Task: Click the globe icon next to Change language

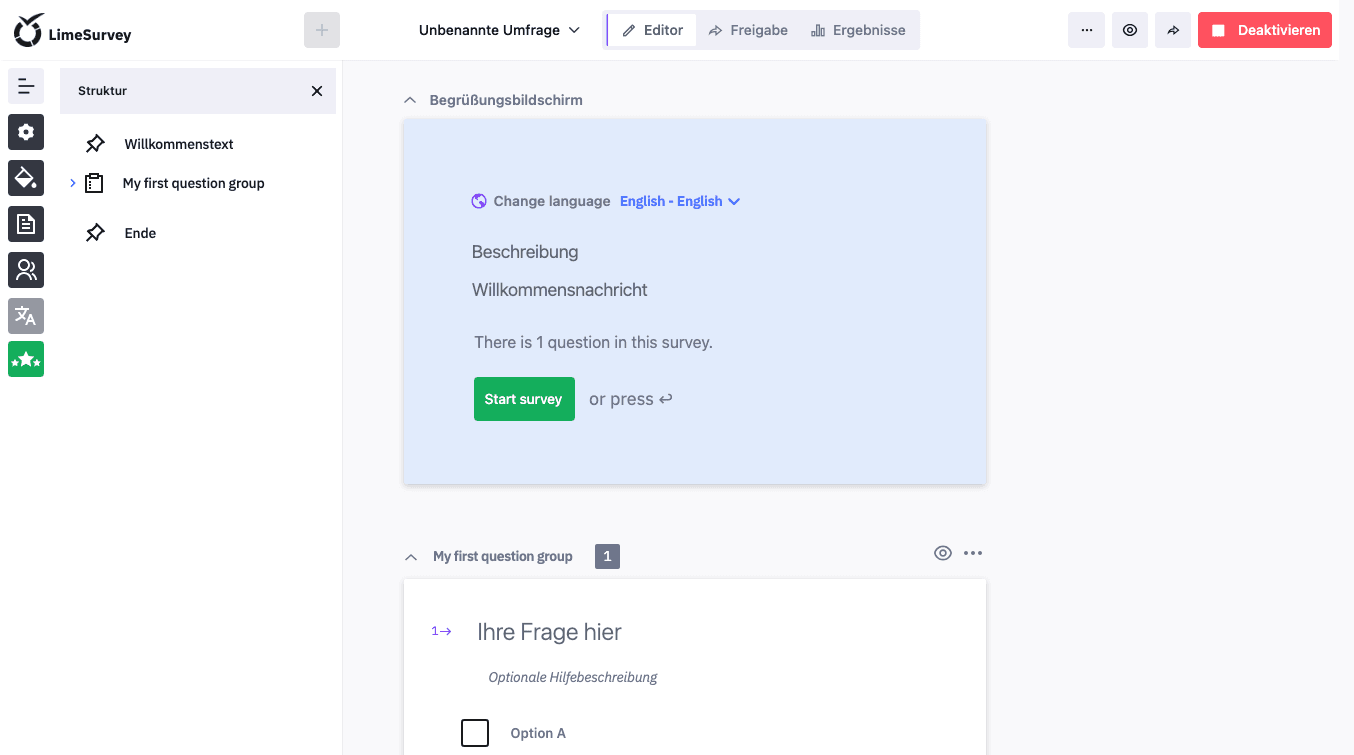Action: pyautogui.click(x=479, y=201)
